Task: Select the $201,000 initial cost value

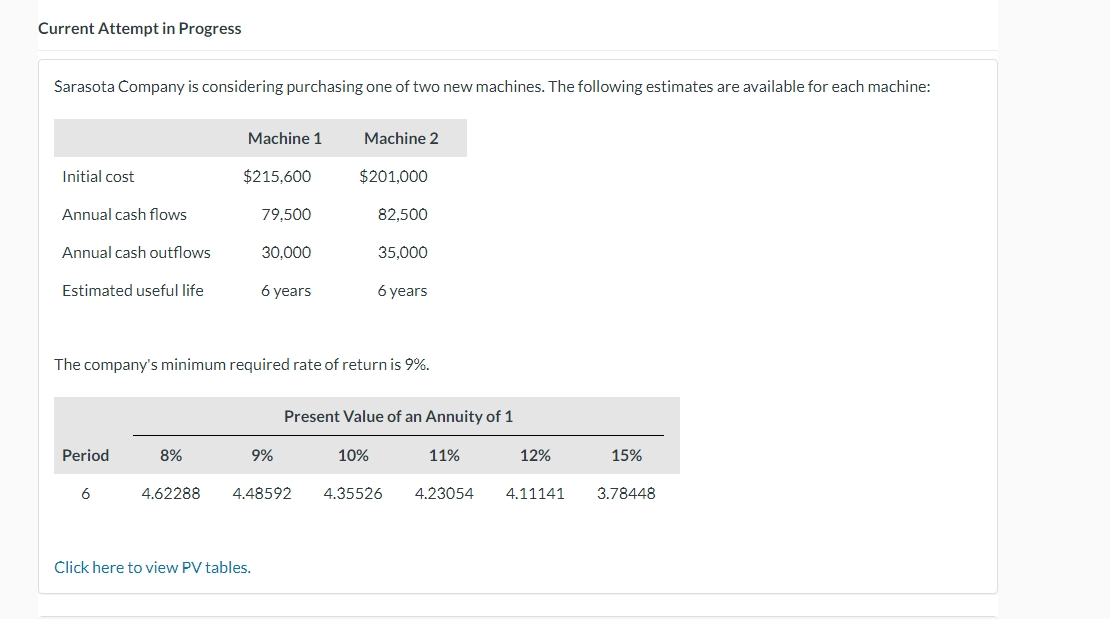Action: (x=393, y=176)
